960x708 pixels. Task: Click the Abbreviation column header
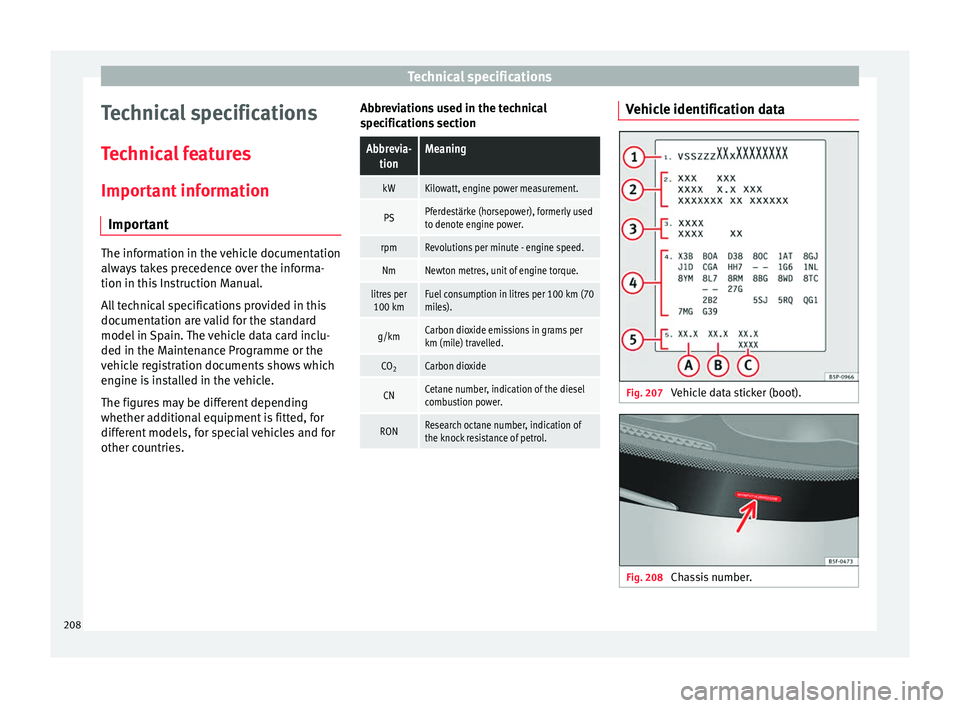389,156
